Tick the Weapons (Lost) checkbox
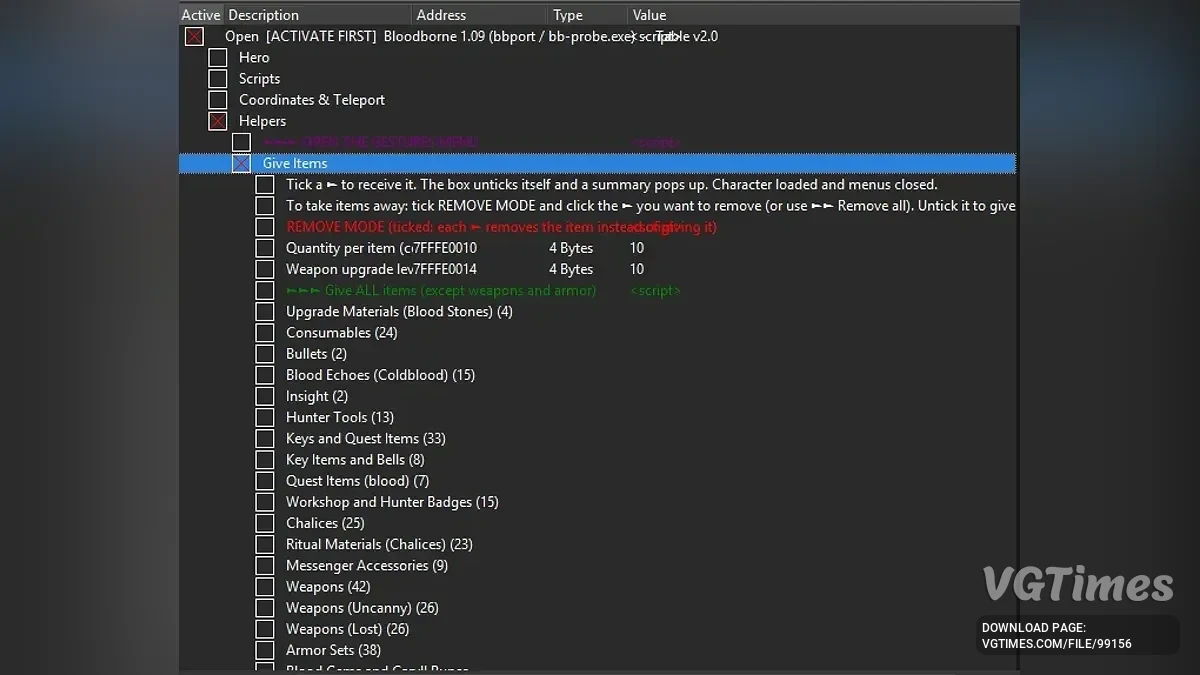1200x675 pixels. pyautogui.click(x=264, y=629)
